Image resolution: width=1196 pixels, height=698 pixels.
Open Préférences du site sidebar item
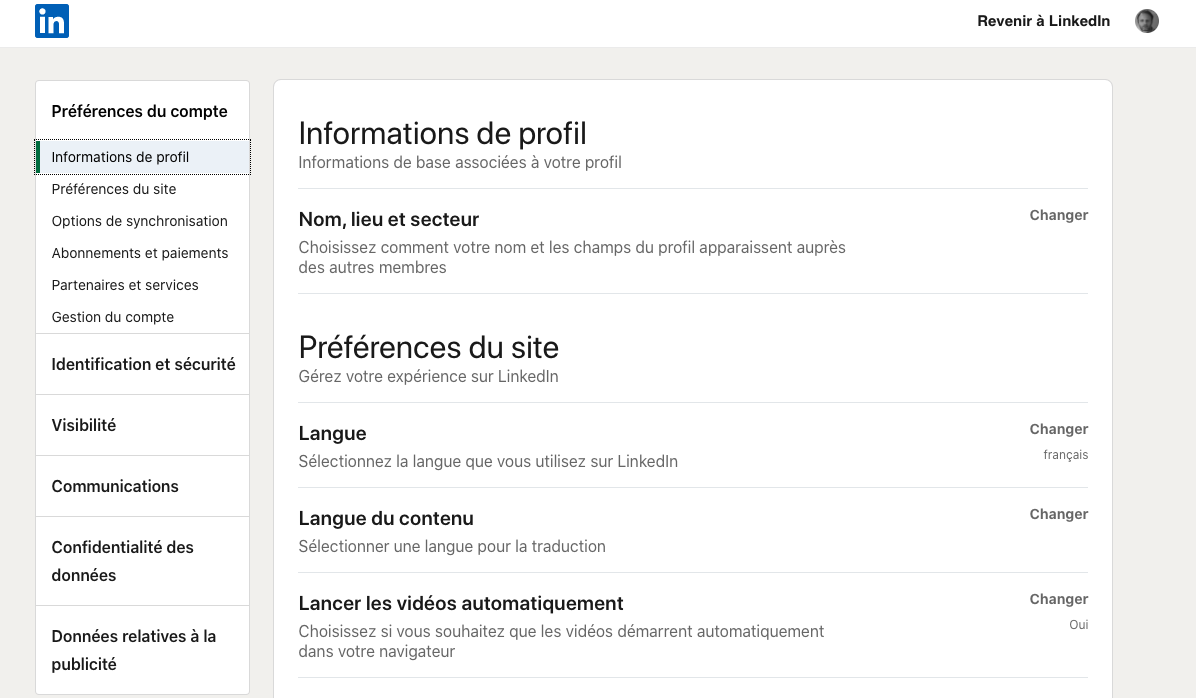(114, 189)
